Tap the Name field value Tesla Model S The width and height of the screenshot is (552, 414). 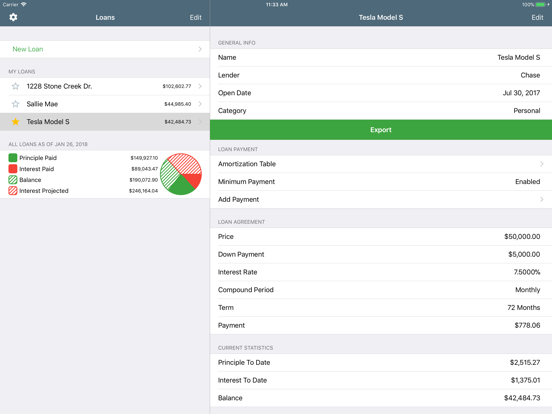click(x=519, y=57)
